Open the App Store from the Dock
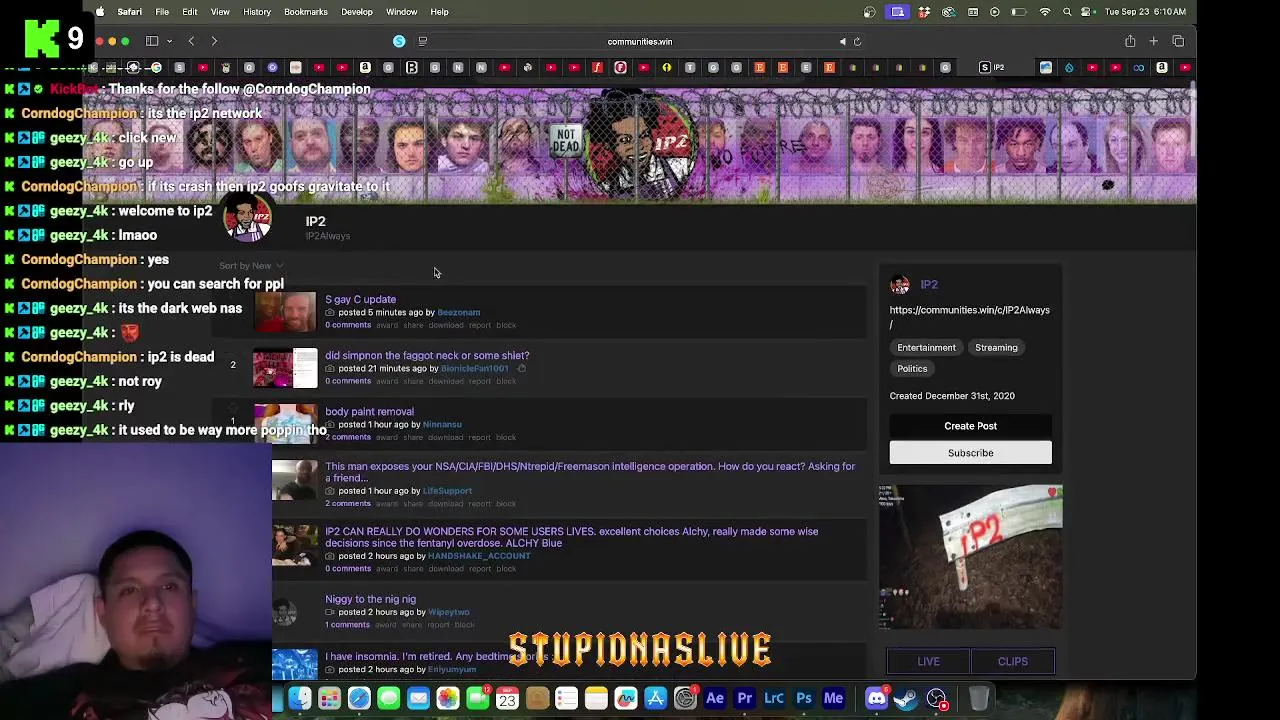Image resolution: width=1280 pixels, height=720 pixels. [656, 698]
